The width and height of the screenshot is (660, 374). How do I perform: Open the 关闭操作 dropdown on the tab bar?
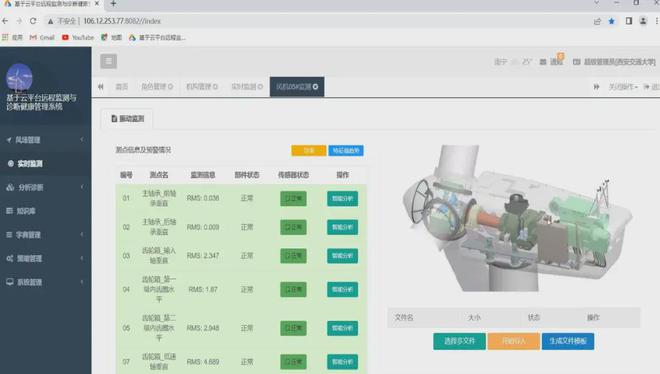(623, 87)
